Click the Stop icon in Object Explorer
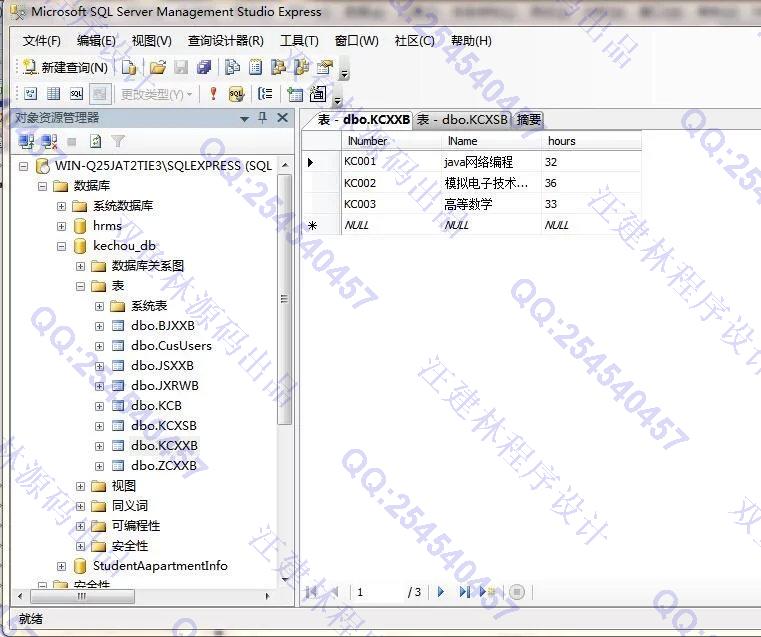Image resolution: width=761 pixels, height=637 pixels. click(x=72, y=142)
